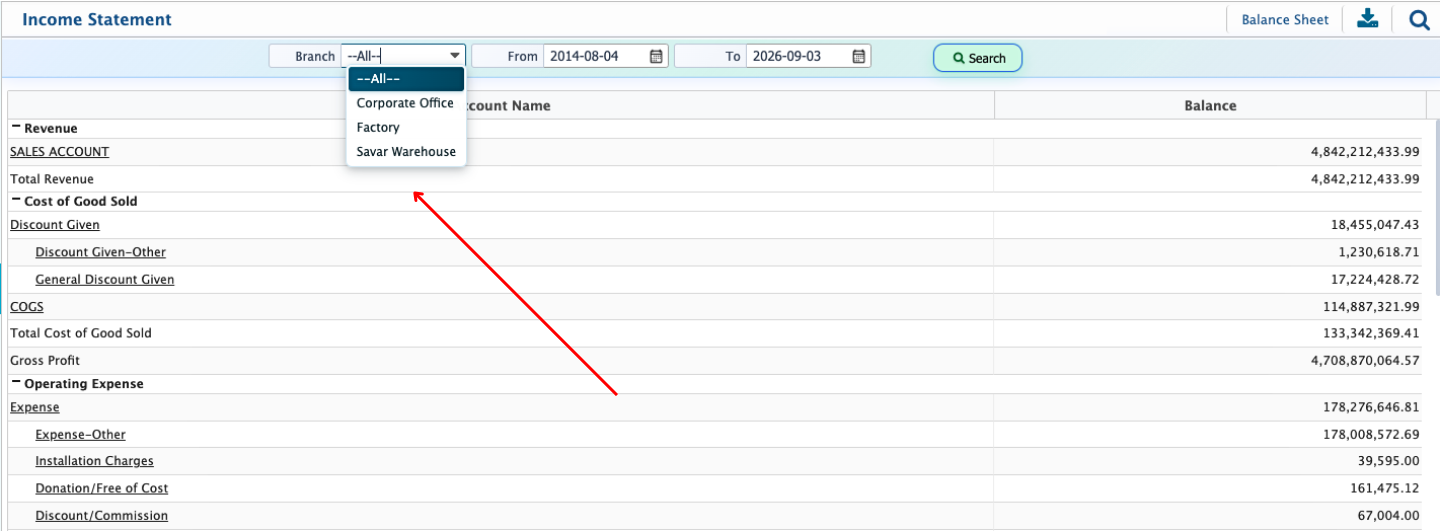Click the Gross Profit row label
This screenshot has height=532, width=1440.
click(x=45, y=360)
